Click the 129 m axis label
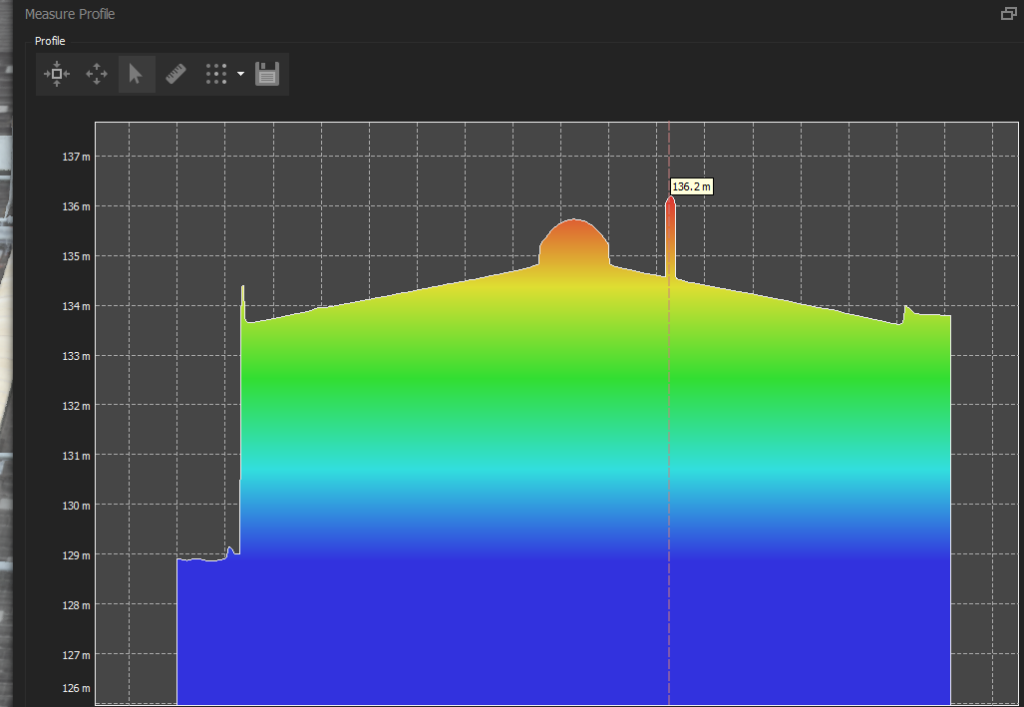This screenshot has height=707, width=1024. point(75,555)
